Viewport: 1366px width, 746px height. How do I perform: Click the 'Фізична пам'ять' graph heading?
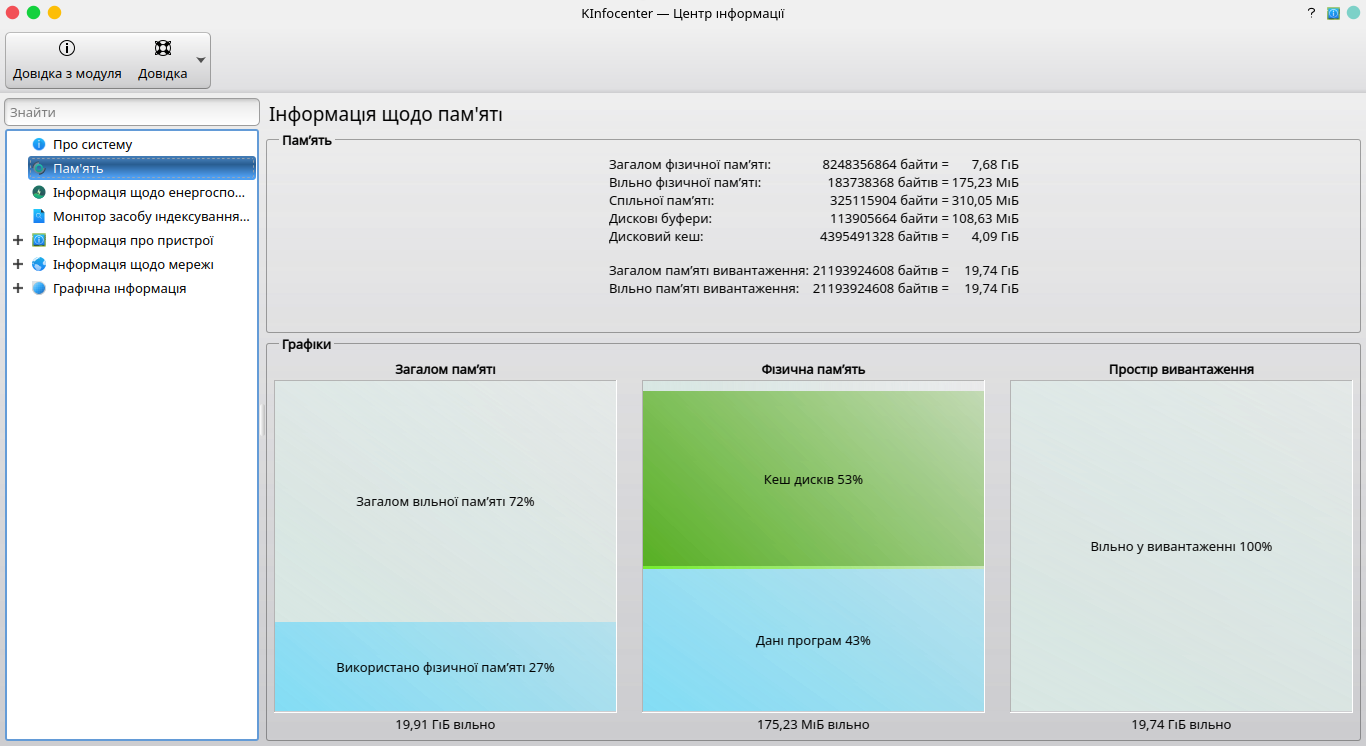coord(813,369)
